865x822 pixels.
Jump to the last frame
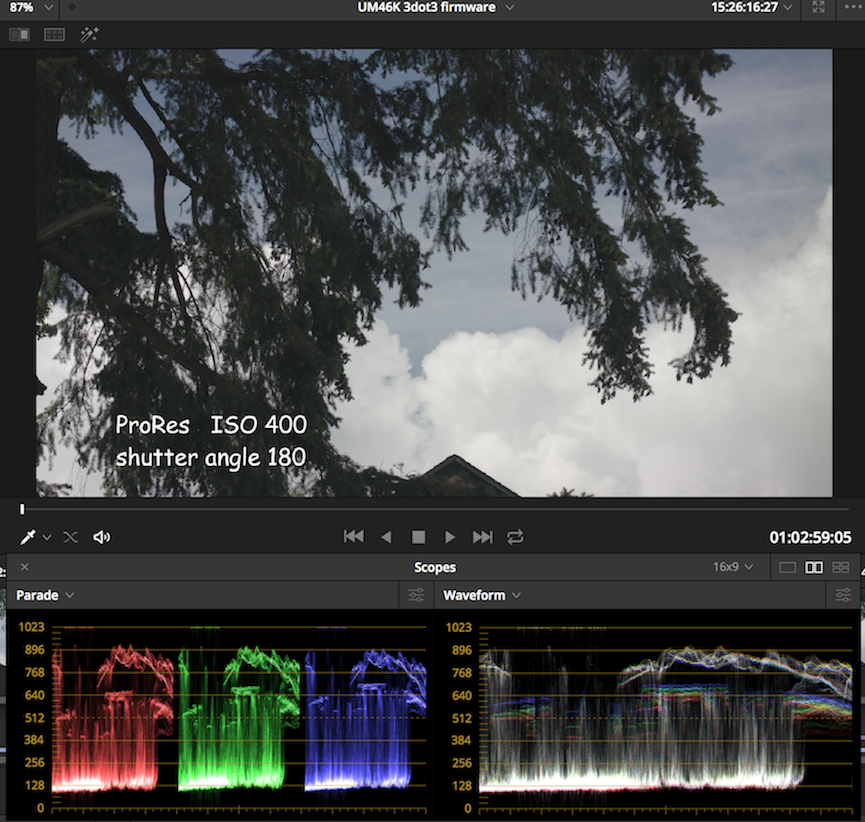click(x=483, y=537)
